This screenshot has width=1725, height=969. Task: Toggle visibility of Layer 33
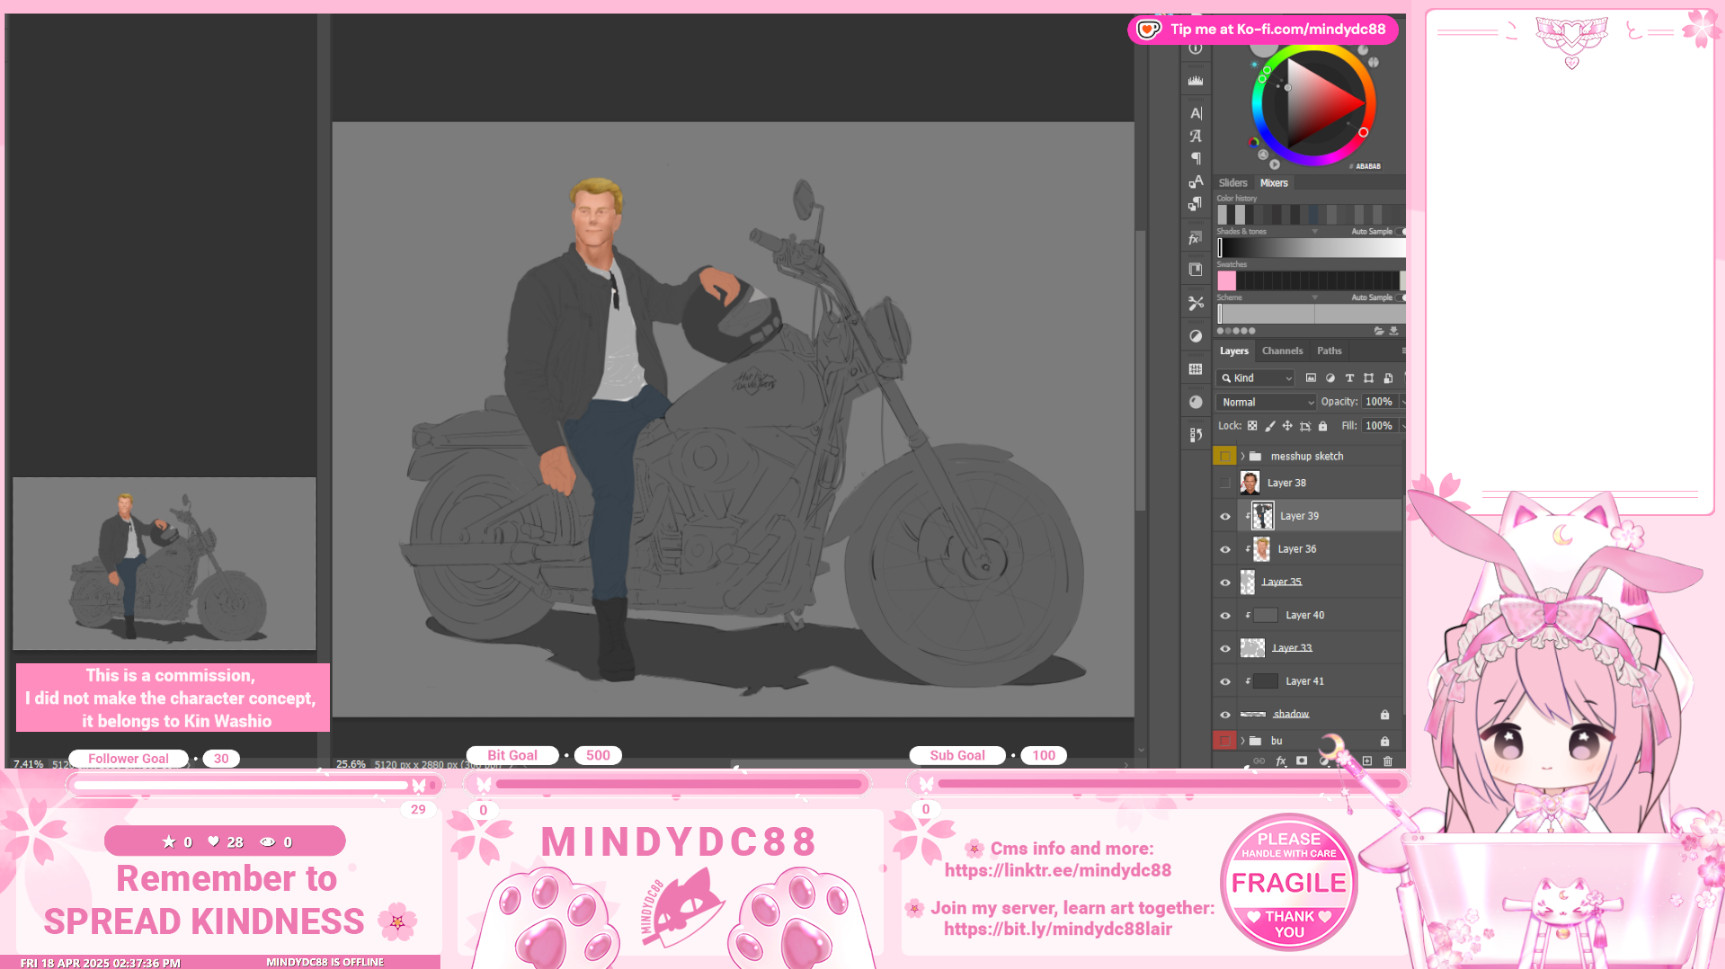tap(1225, 648)
